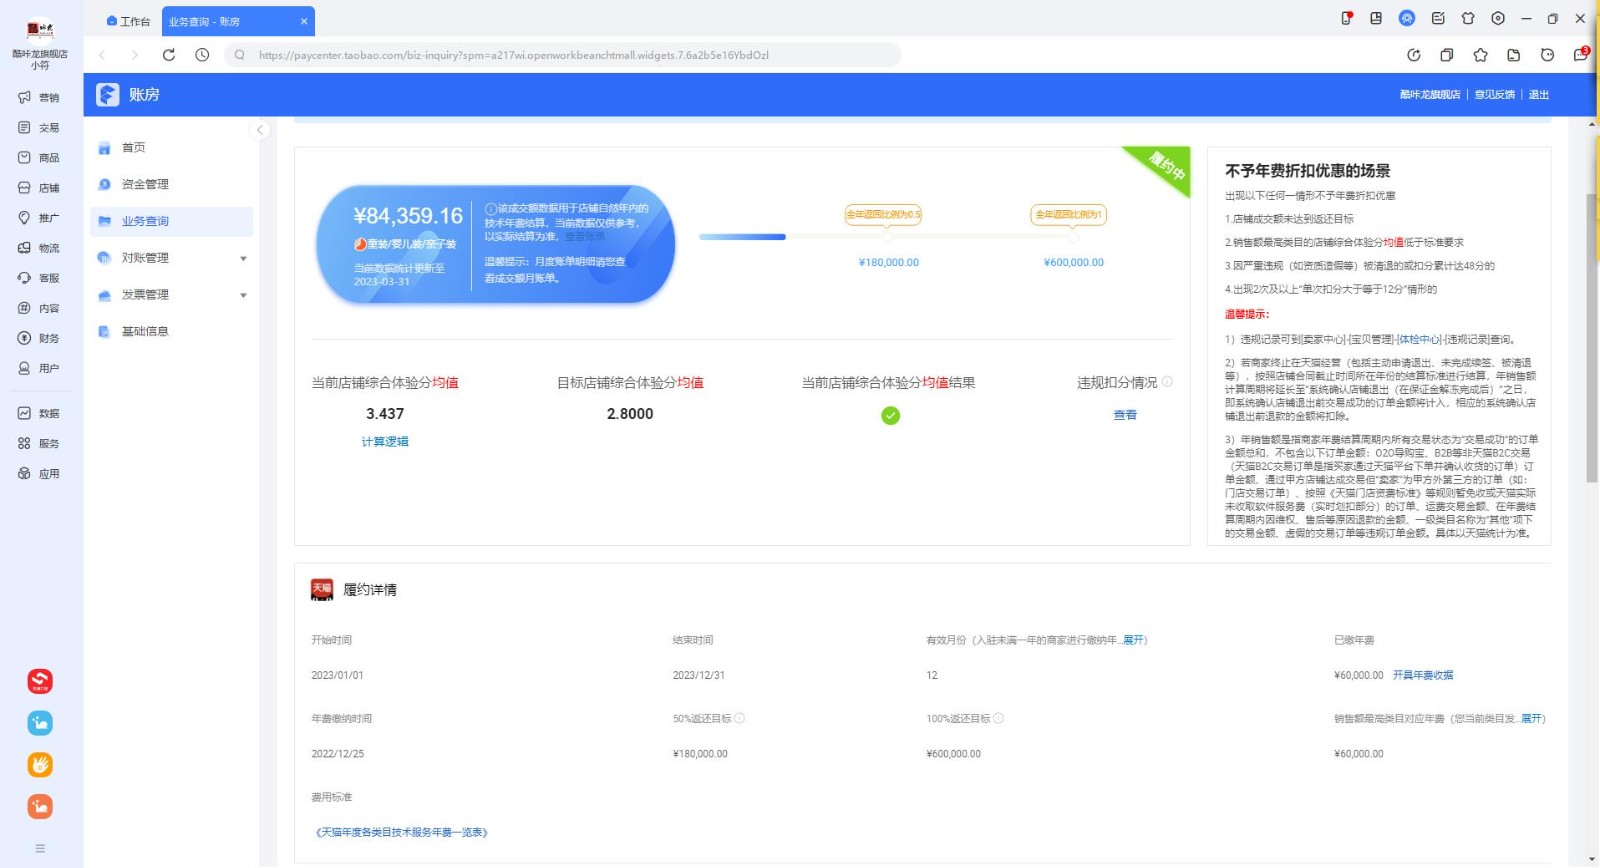Select 业务查询 in the 账房 menu
1600x868 pixels.
pyautogui.click(x=170, y=222)
